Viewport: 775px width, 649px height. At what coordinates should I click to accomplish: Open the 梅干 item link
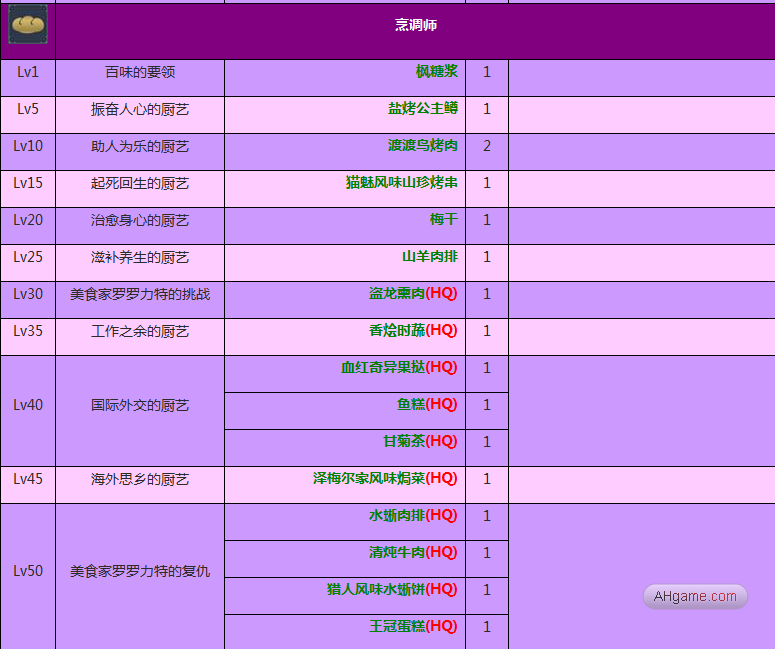click(443, 220)
